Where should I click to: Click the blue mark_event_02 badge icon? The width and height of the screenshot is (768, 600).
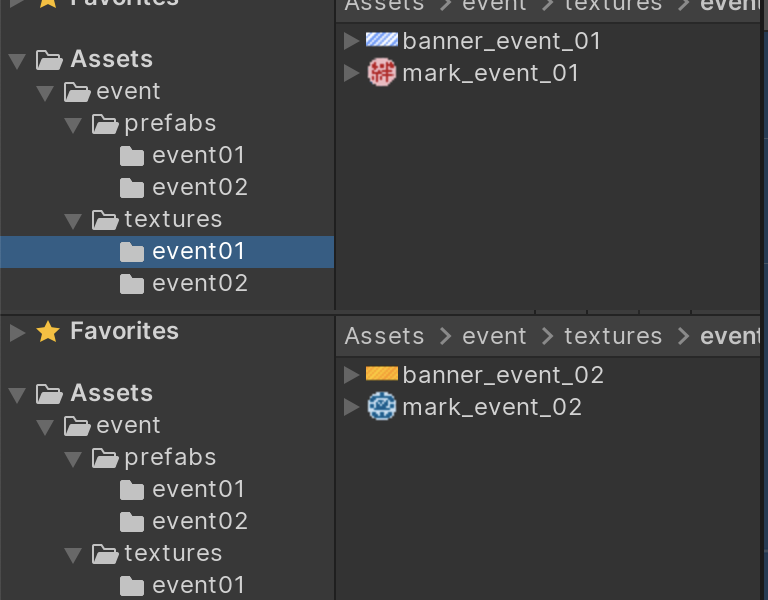pos(382,407)
